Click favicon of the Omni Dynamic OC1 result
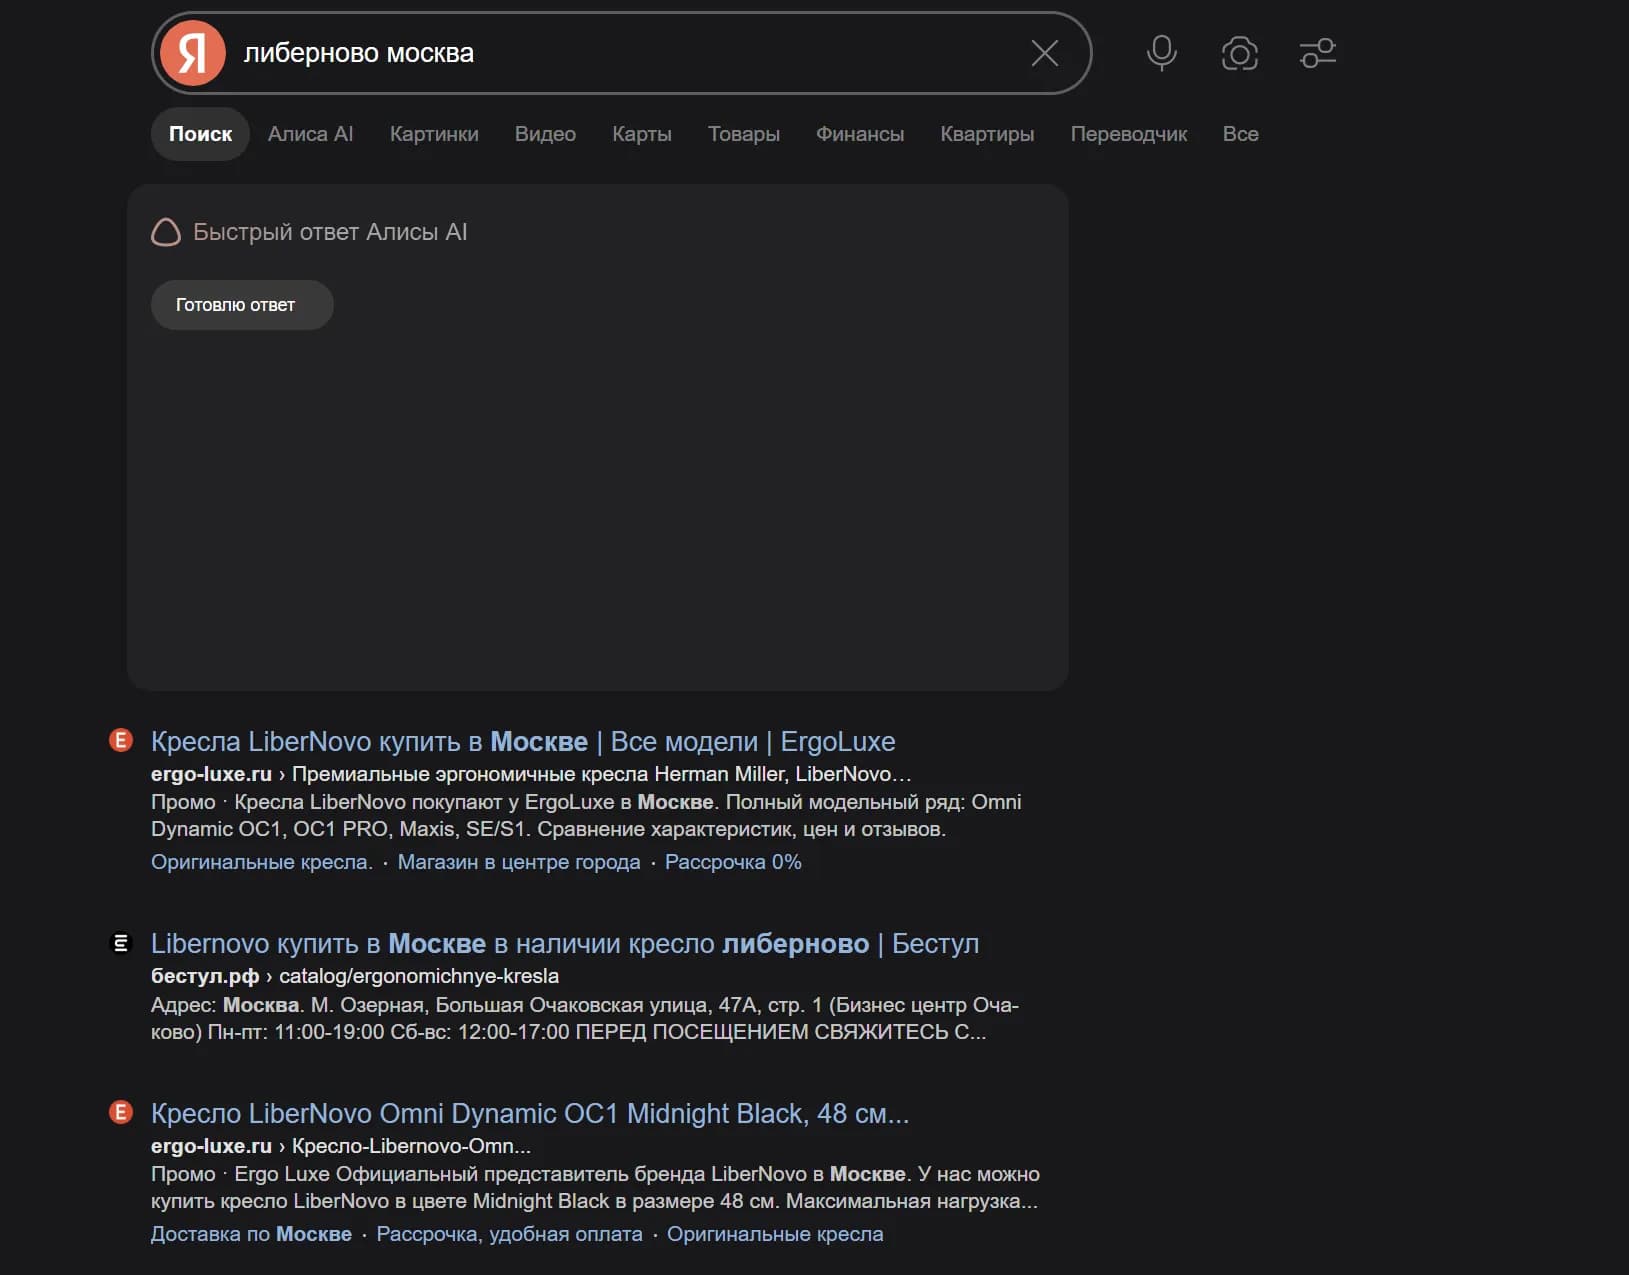Viewport: 1629px width, 1275px height. click(121, 1112)
